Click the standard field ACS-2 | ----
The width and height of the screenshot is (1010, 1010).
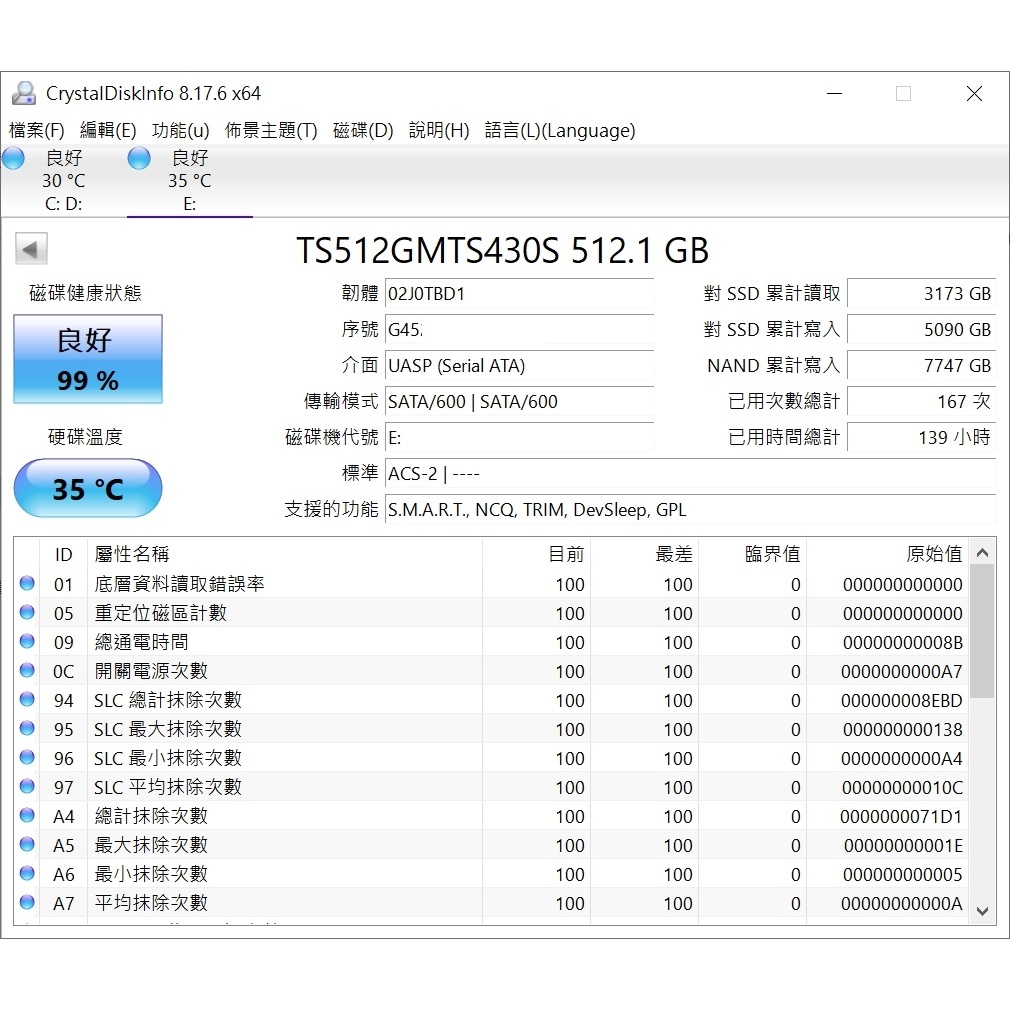[x=691, y=474]
